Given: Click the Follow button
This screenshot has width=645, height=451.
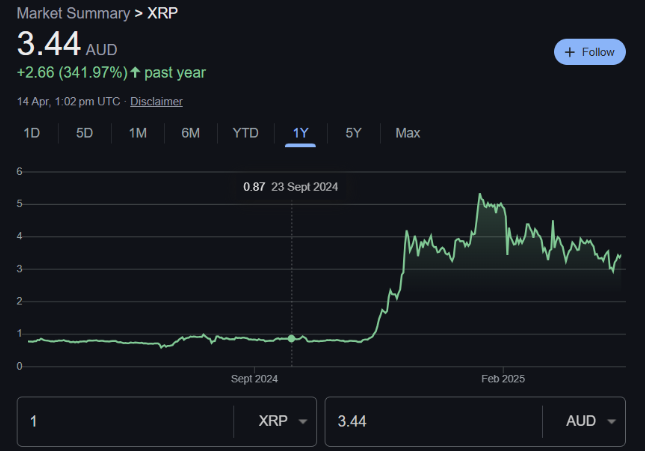Looking at the screenshot, I should click(x=589, y=52).
